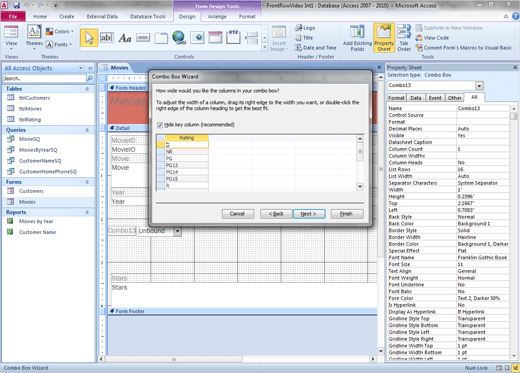This screenshot has width=520, height=373.
Task: Insert a Title in header
Action: click(304, 38)
